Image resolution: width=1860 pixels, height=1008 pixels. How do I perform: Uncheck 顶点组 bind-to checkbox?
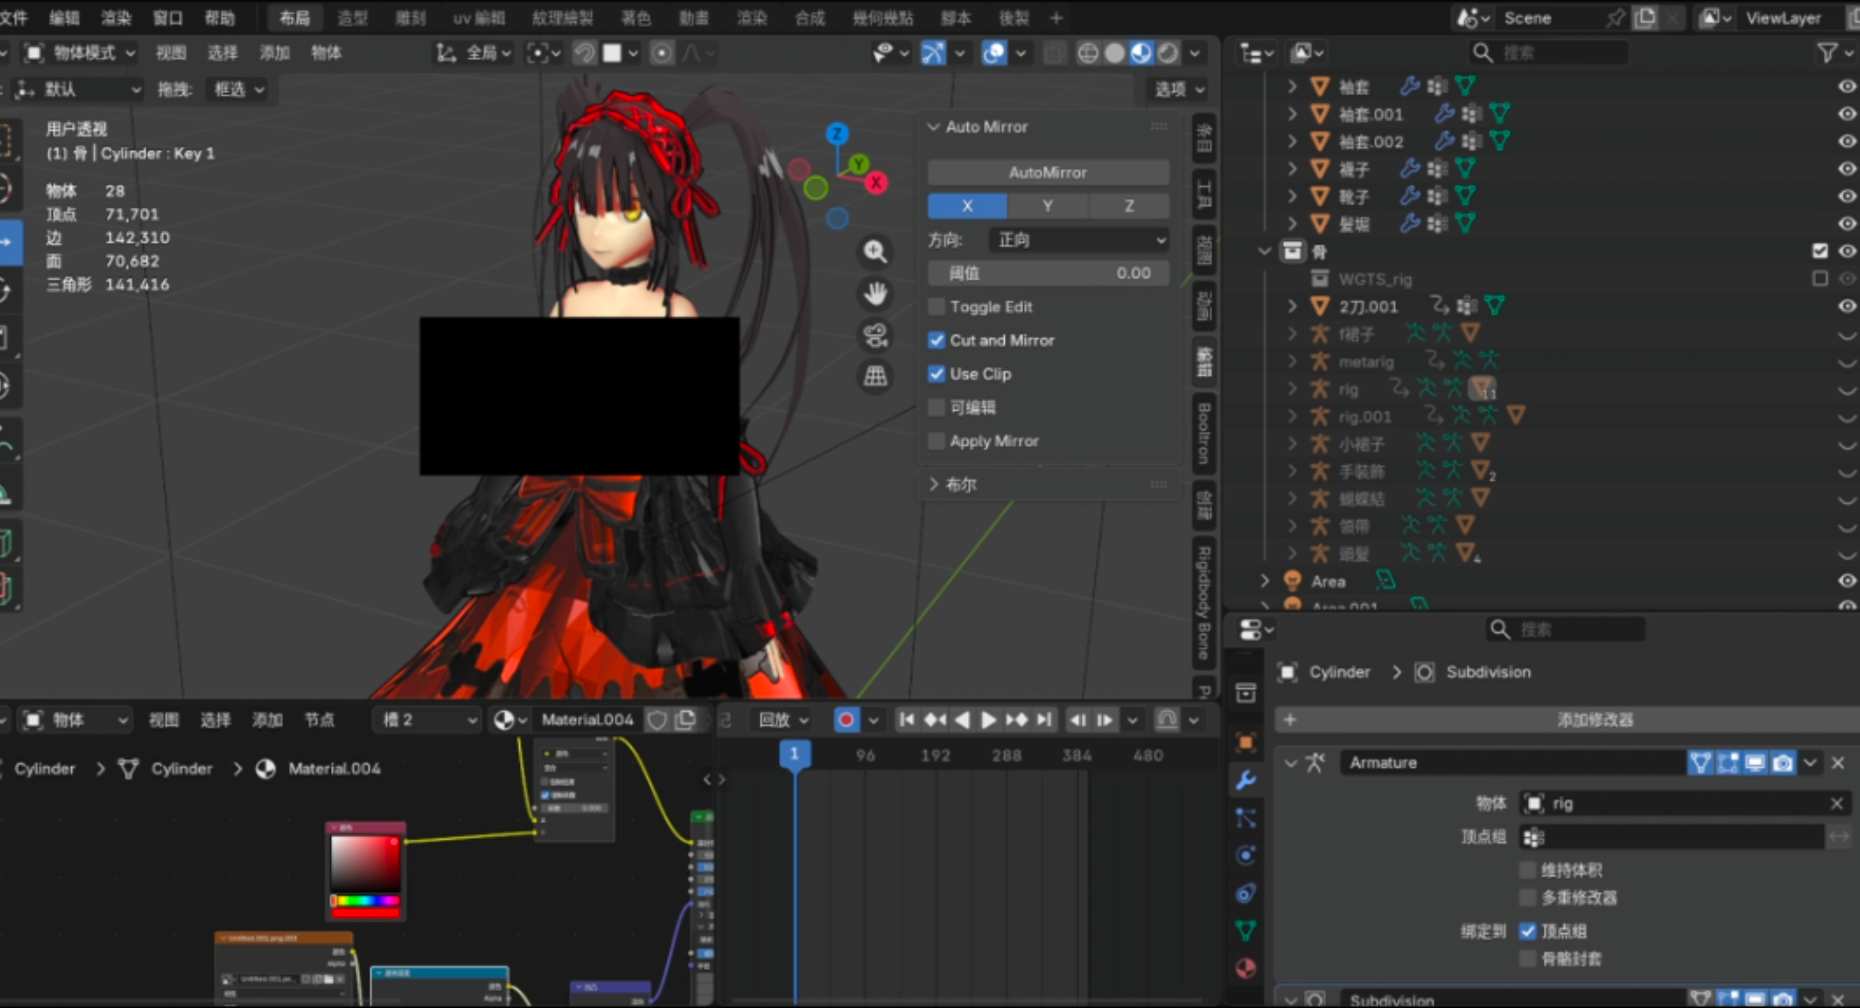click(1528, 931)
